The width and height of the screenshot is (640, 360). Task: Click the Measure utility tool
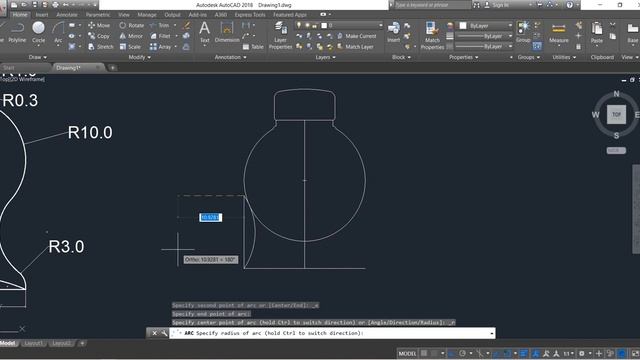point(559,33)
